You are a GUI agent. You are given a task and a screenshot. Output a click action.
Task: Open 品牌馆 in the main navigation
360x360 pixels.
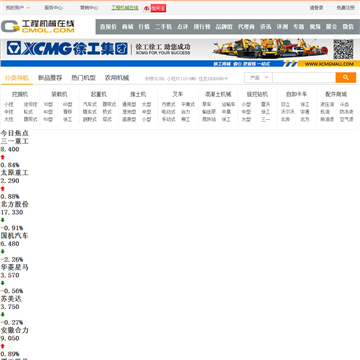click(224, 27)
